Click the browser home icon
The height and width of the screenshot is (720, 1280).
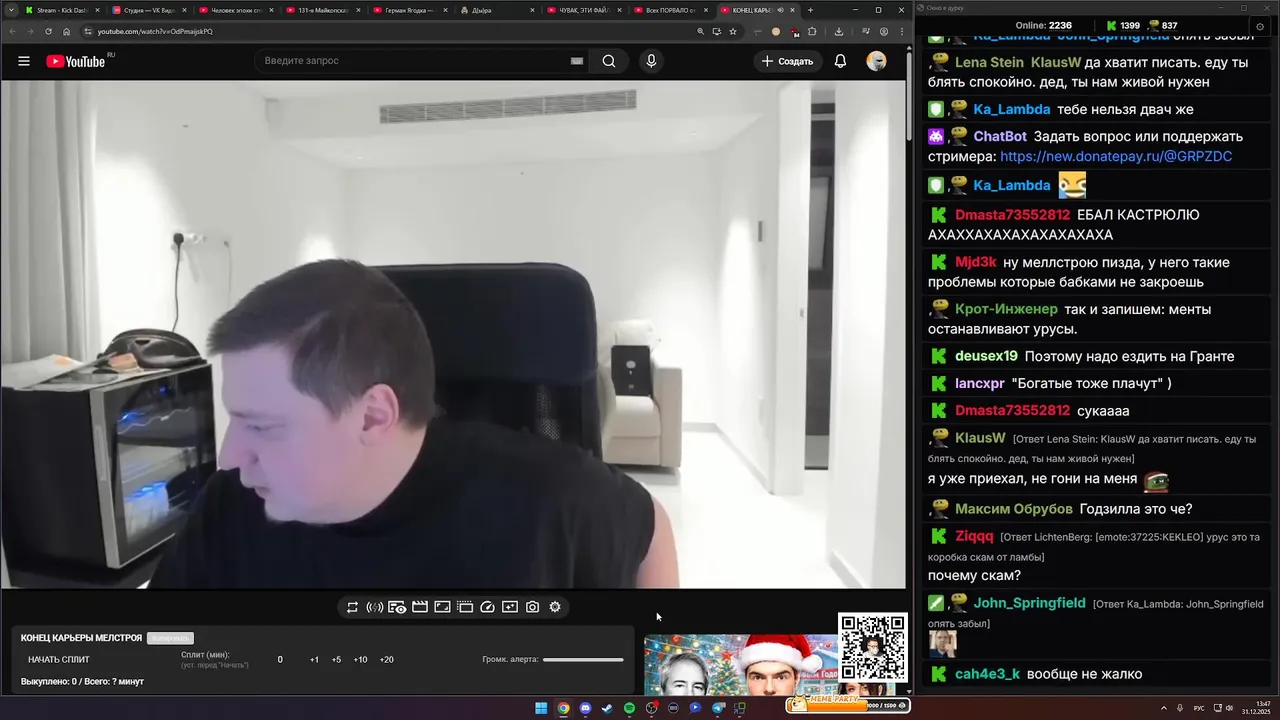66,31
